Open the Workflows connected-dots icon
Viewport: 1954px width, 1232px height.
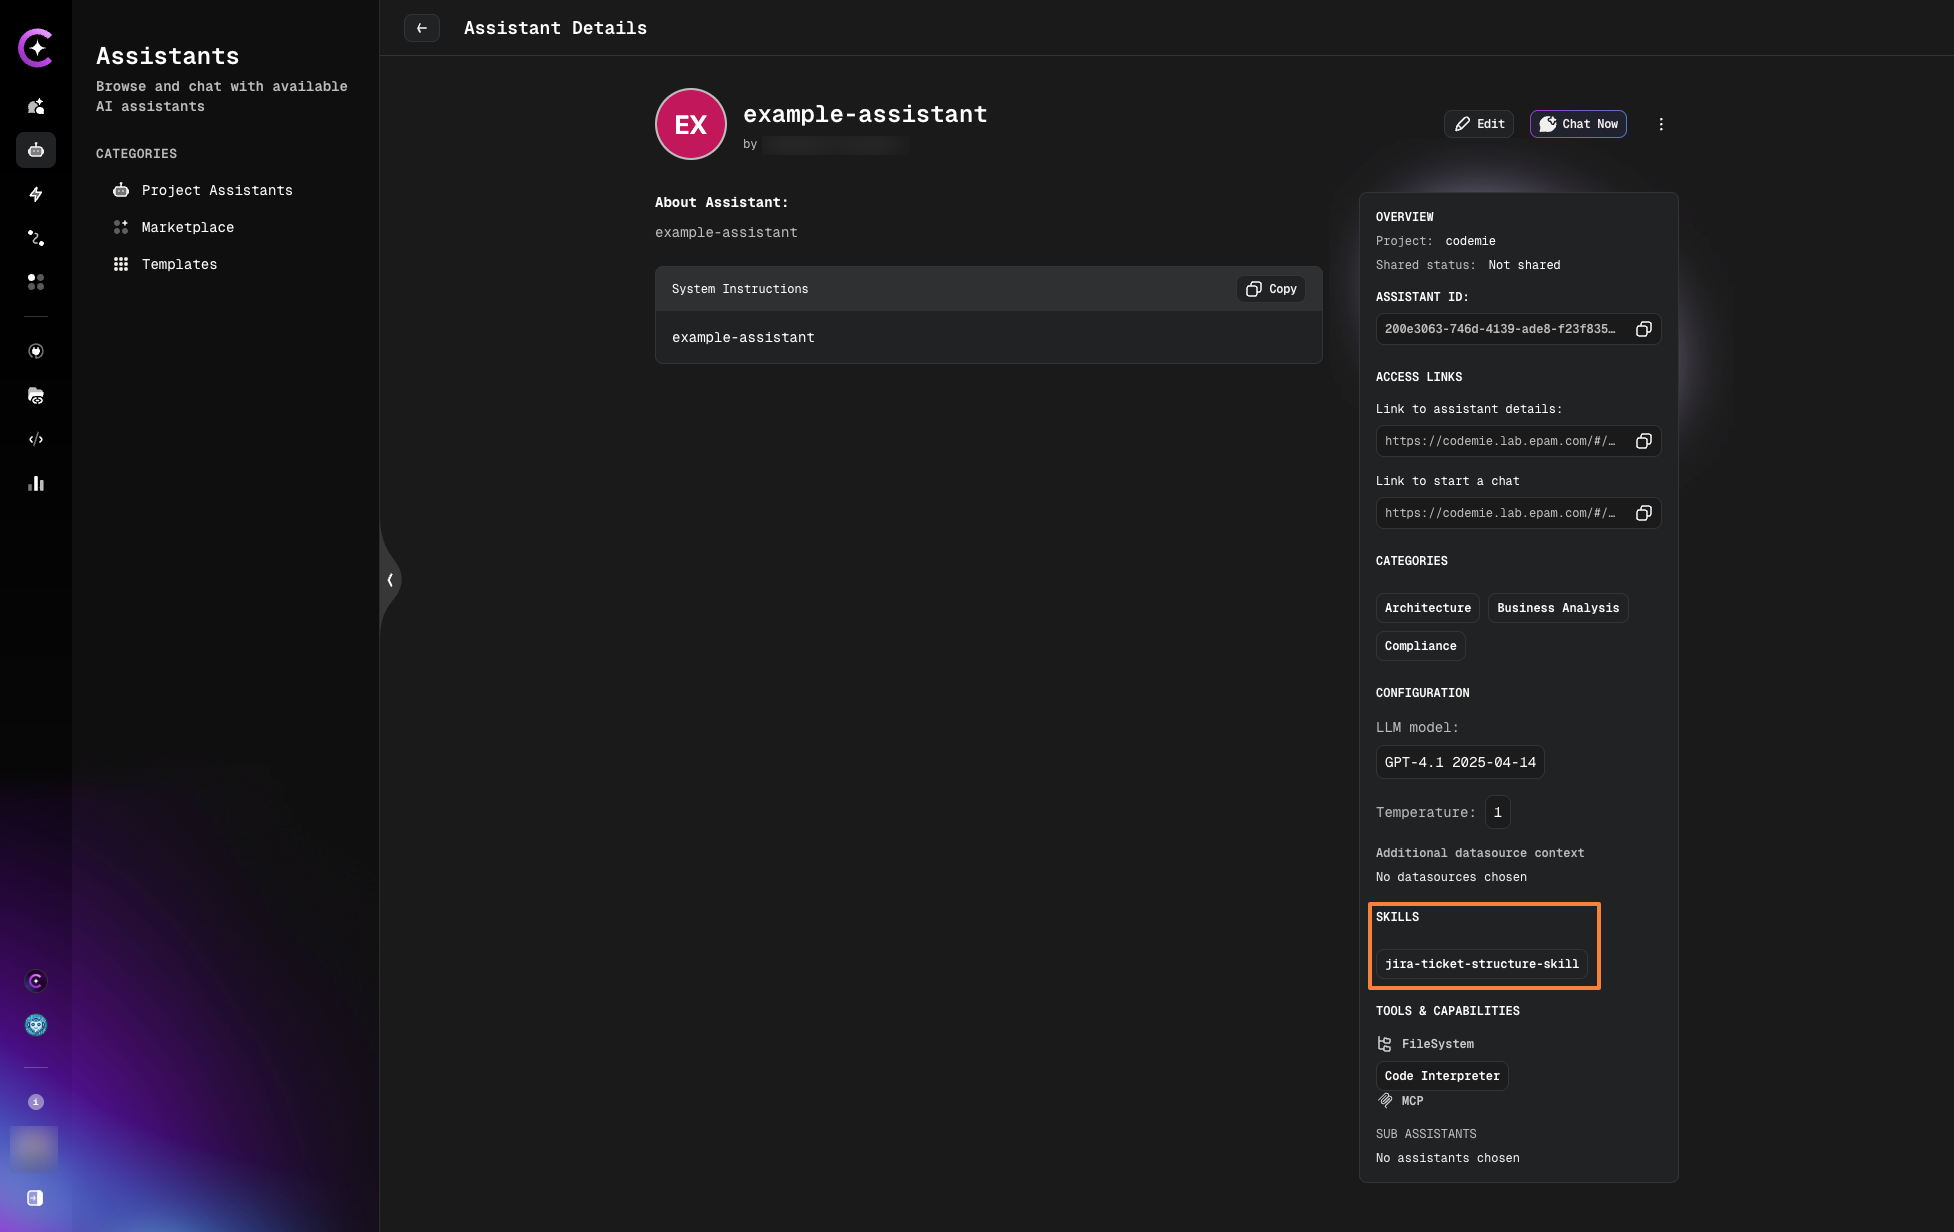click(36, 238)
